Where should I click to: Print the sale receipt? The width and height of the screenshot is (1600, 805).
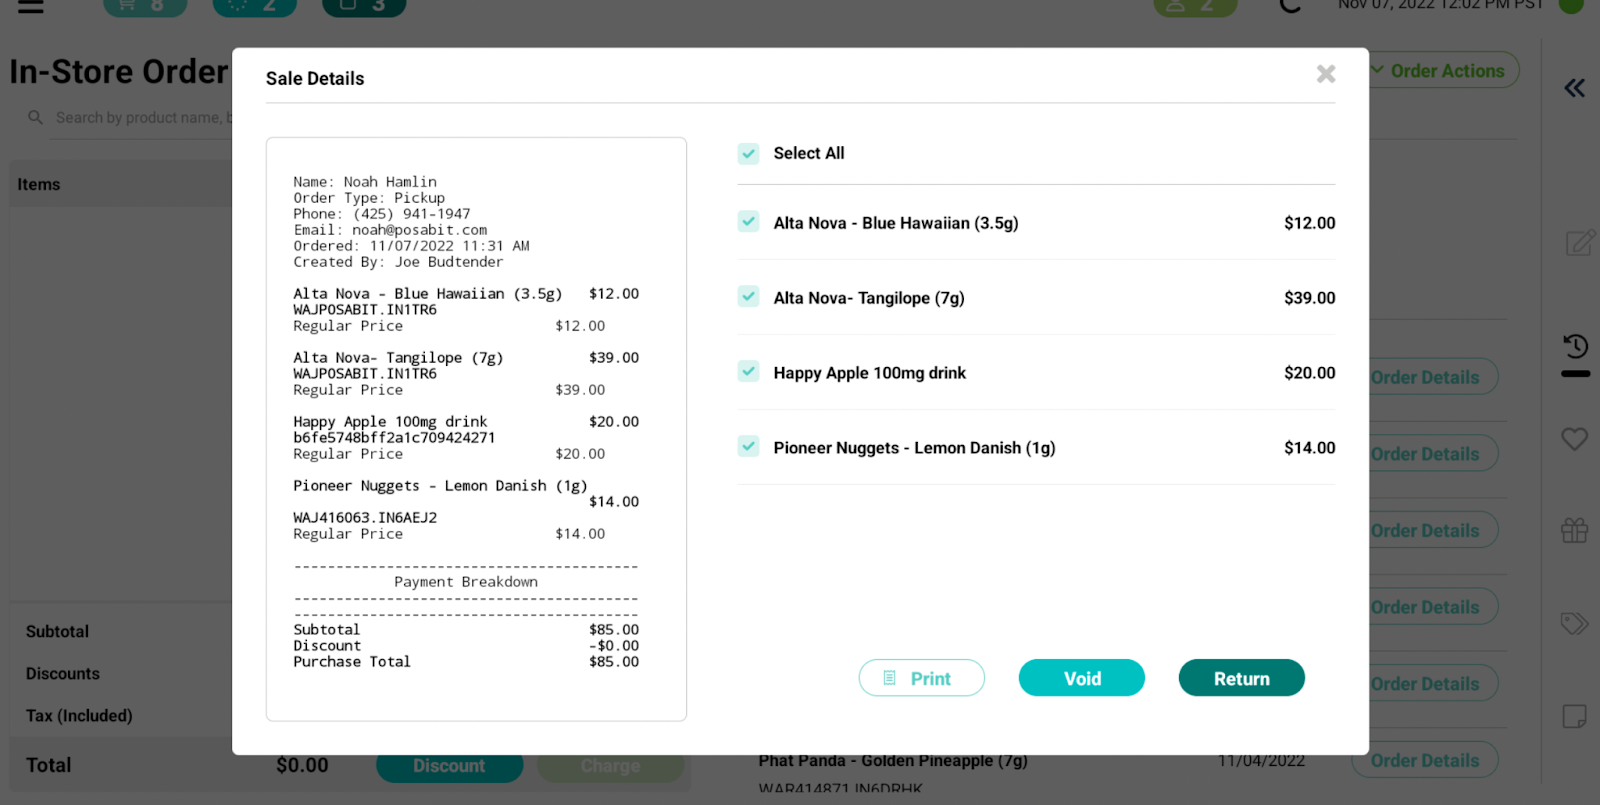(x=921, y=678)
